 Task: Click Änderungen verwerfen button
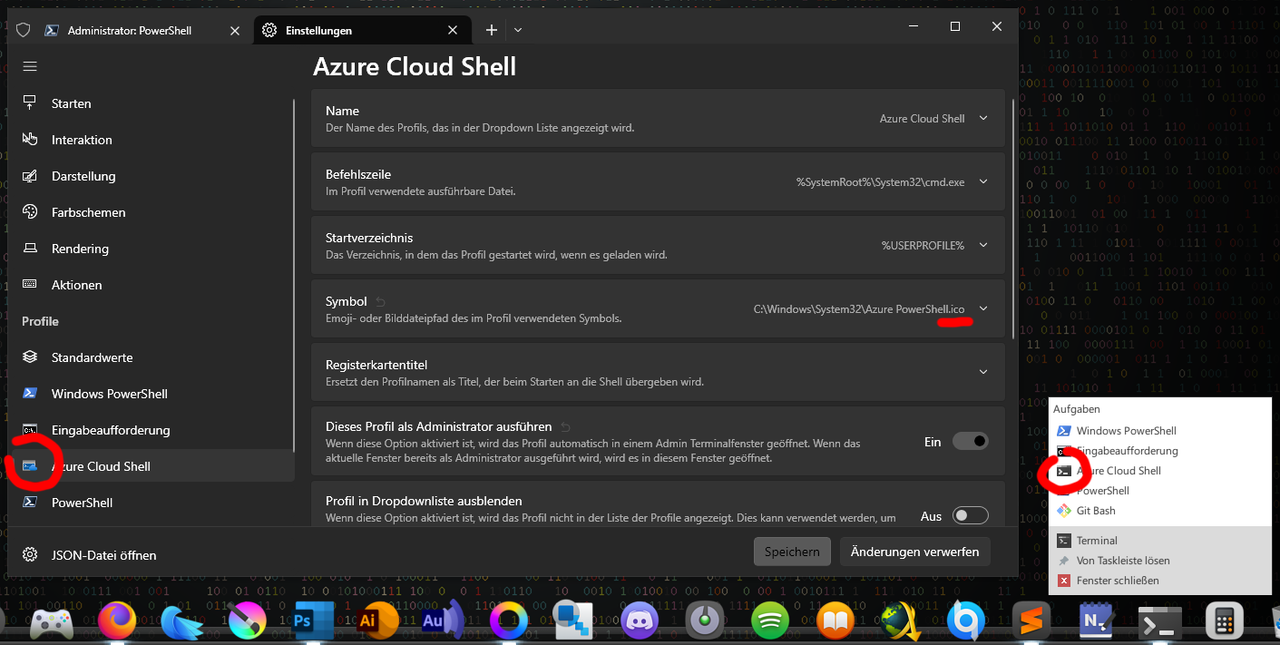[915, 551]
